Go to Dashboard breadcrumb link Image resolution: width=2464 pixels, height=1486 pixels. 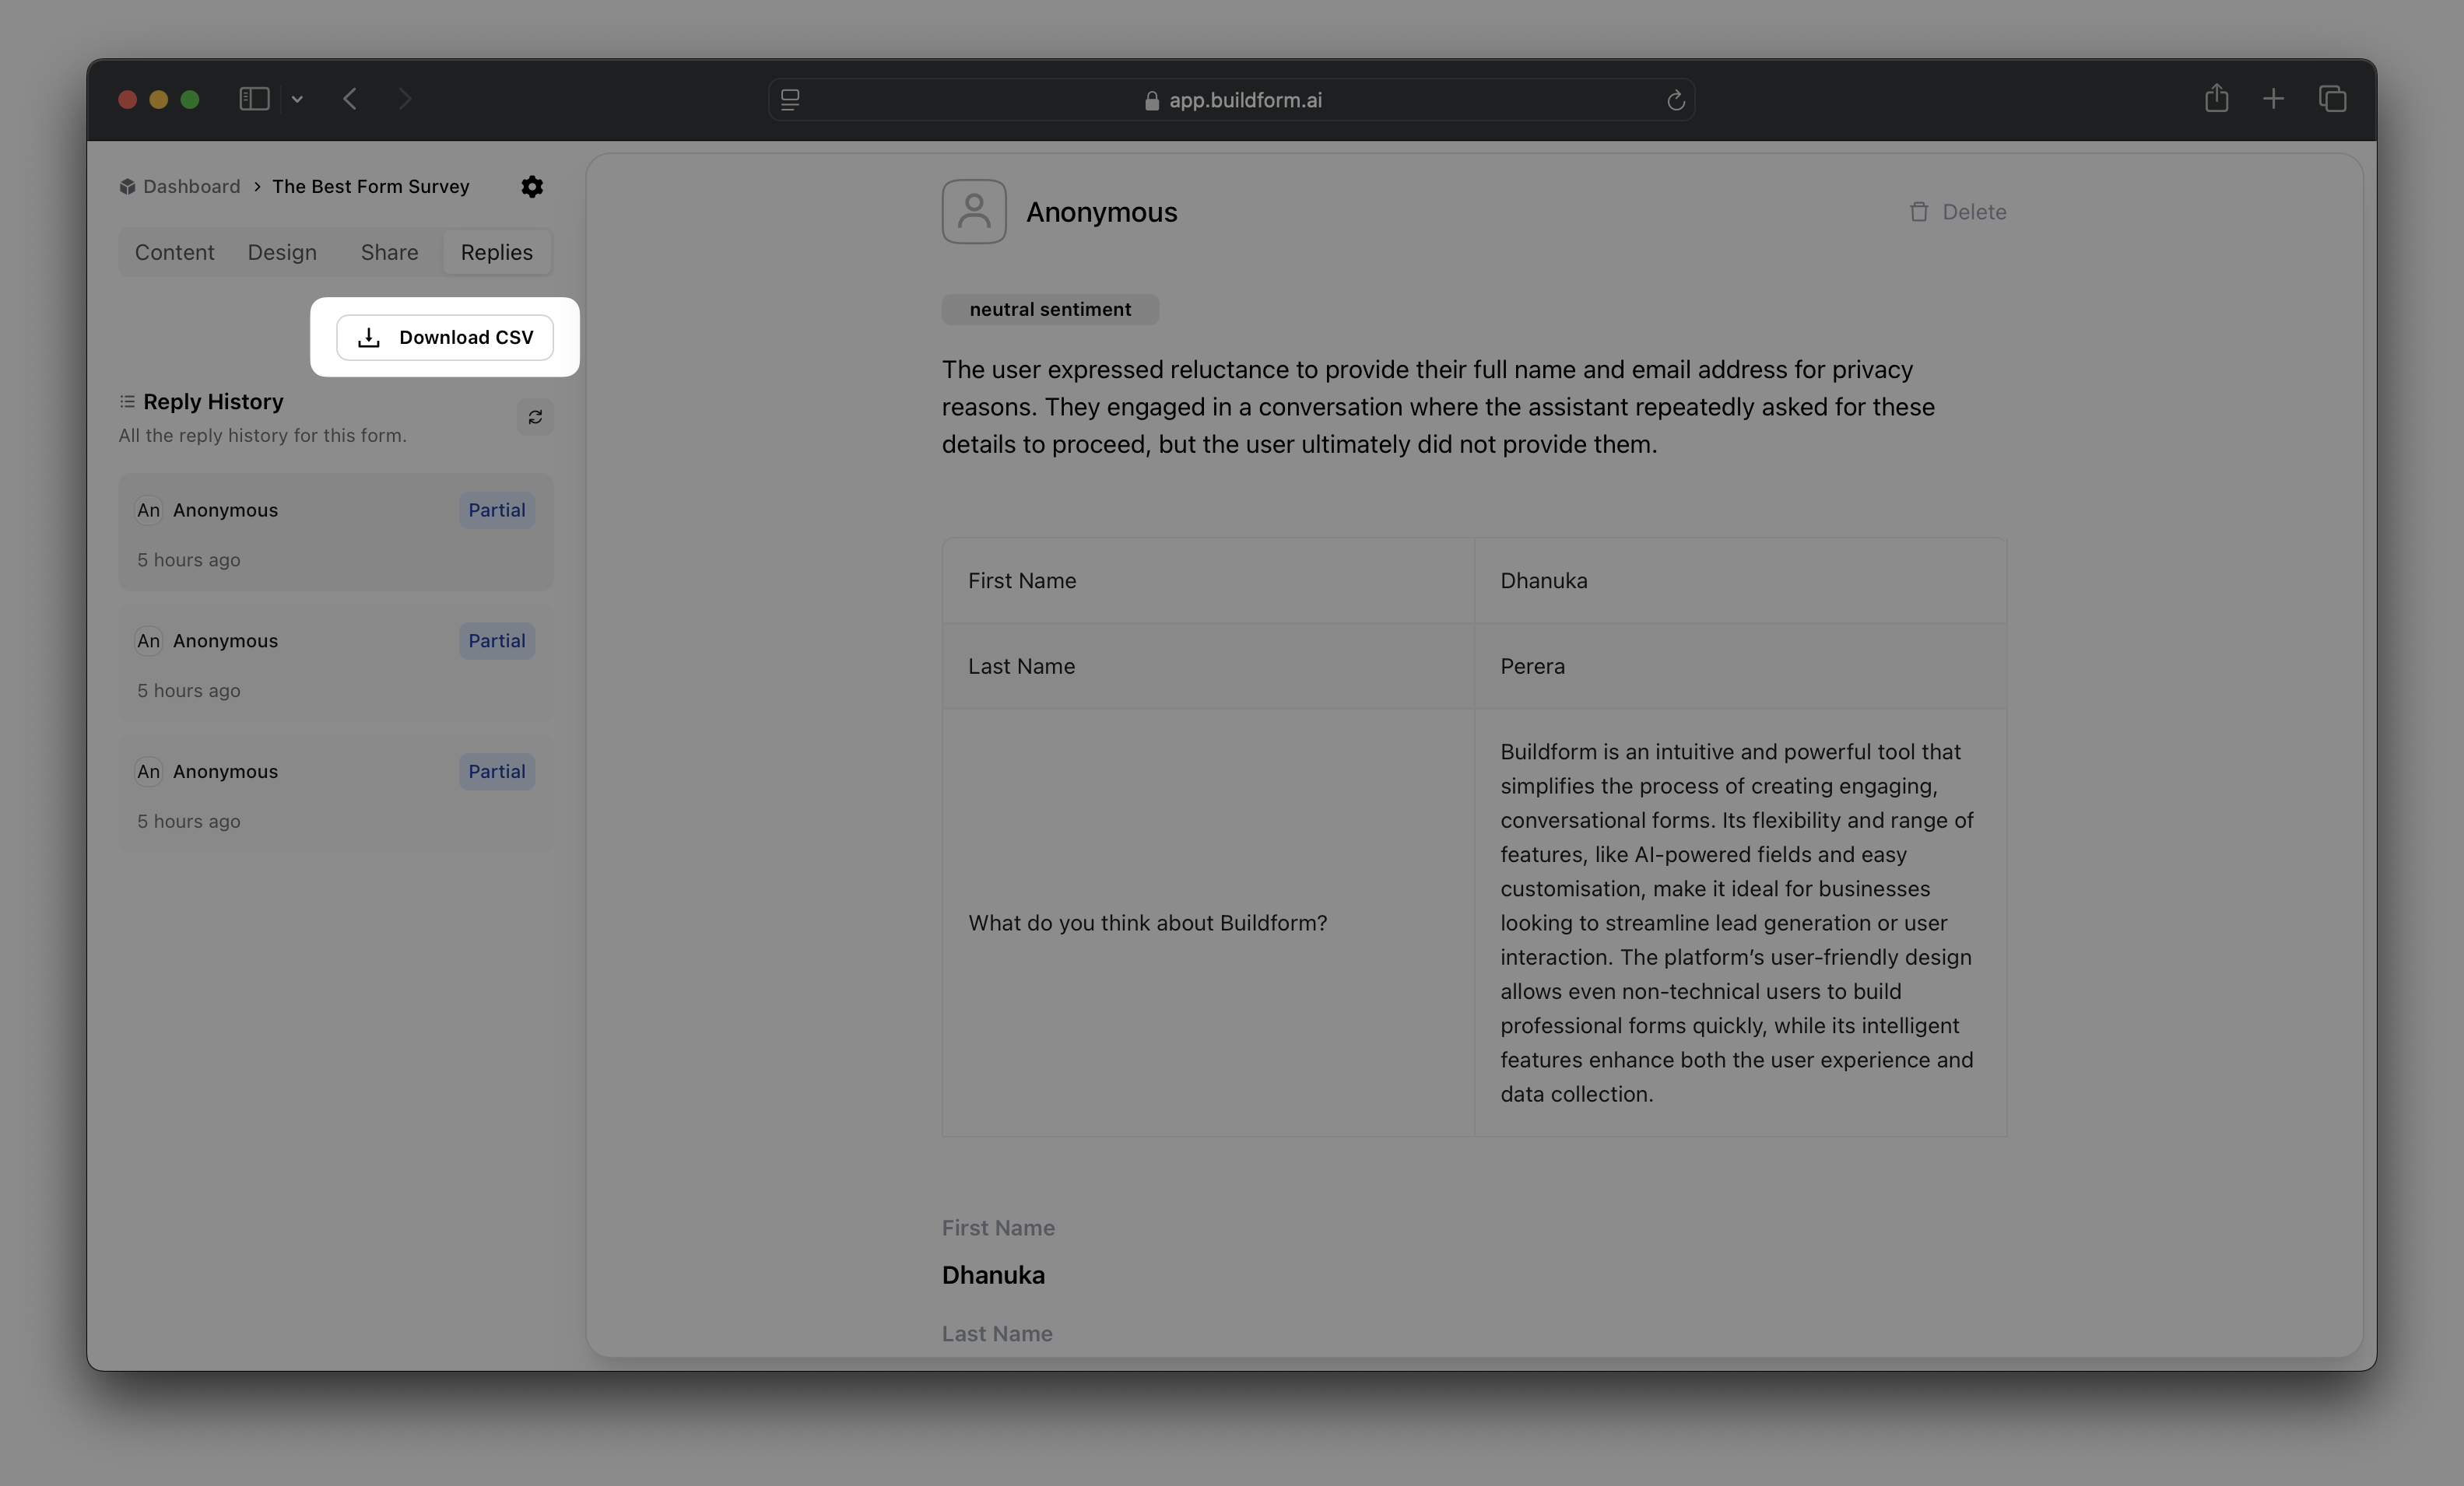192,186
